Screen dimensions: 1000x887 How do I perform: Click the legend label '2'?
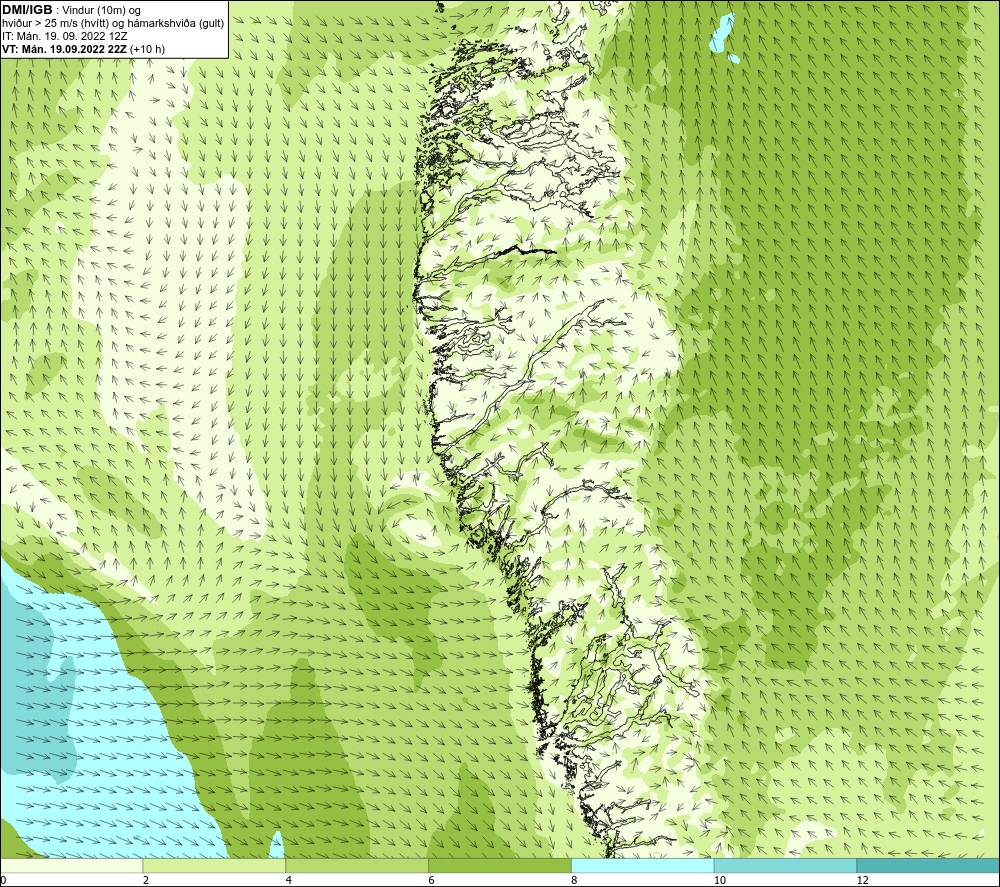(146, 881)
